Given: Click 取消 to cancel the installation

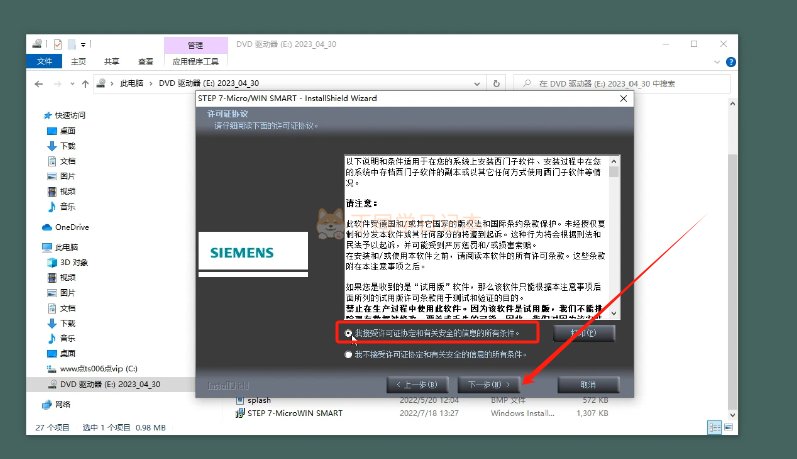Looking at the screenshot, I should 588,385.
